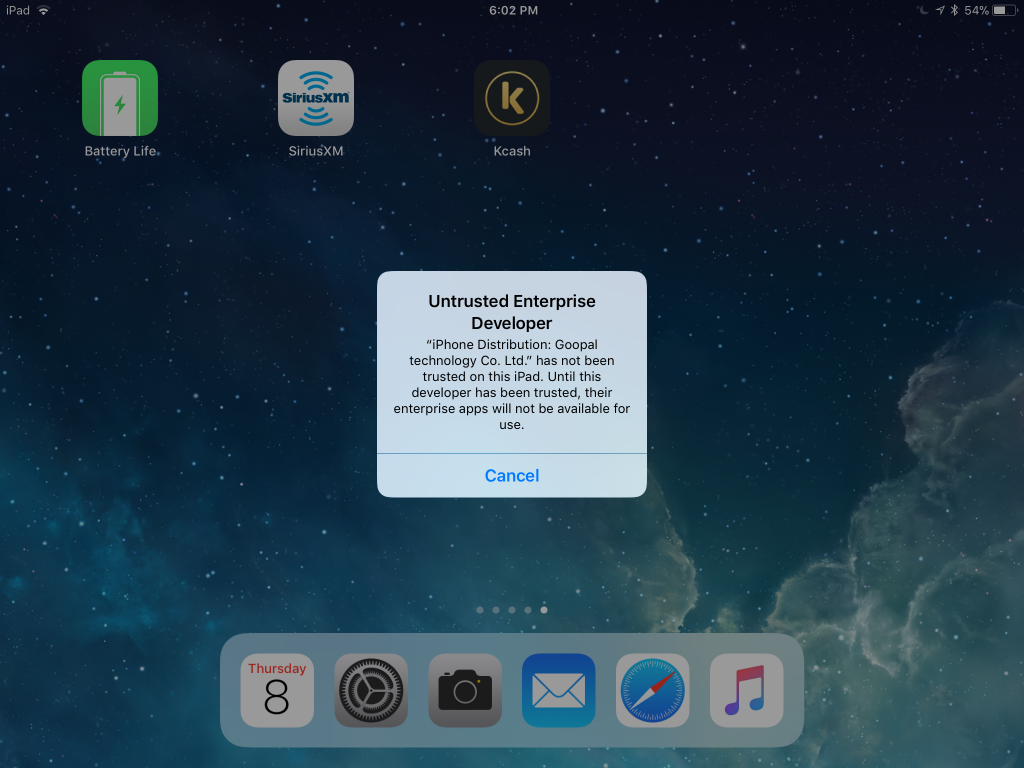Launch the SiriusXM app
Screen dimensions: 1024x768
coord(316,98)
